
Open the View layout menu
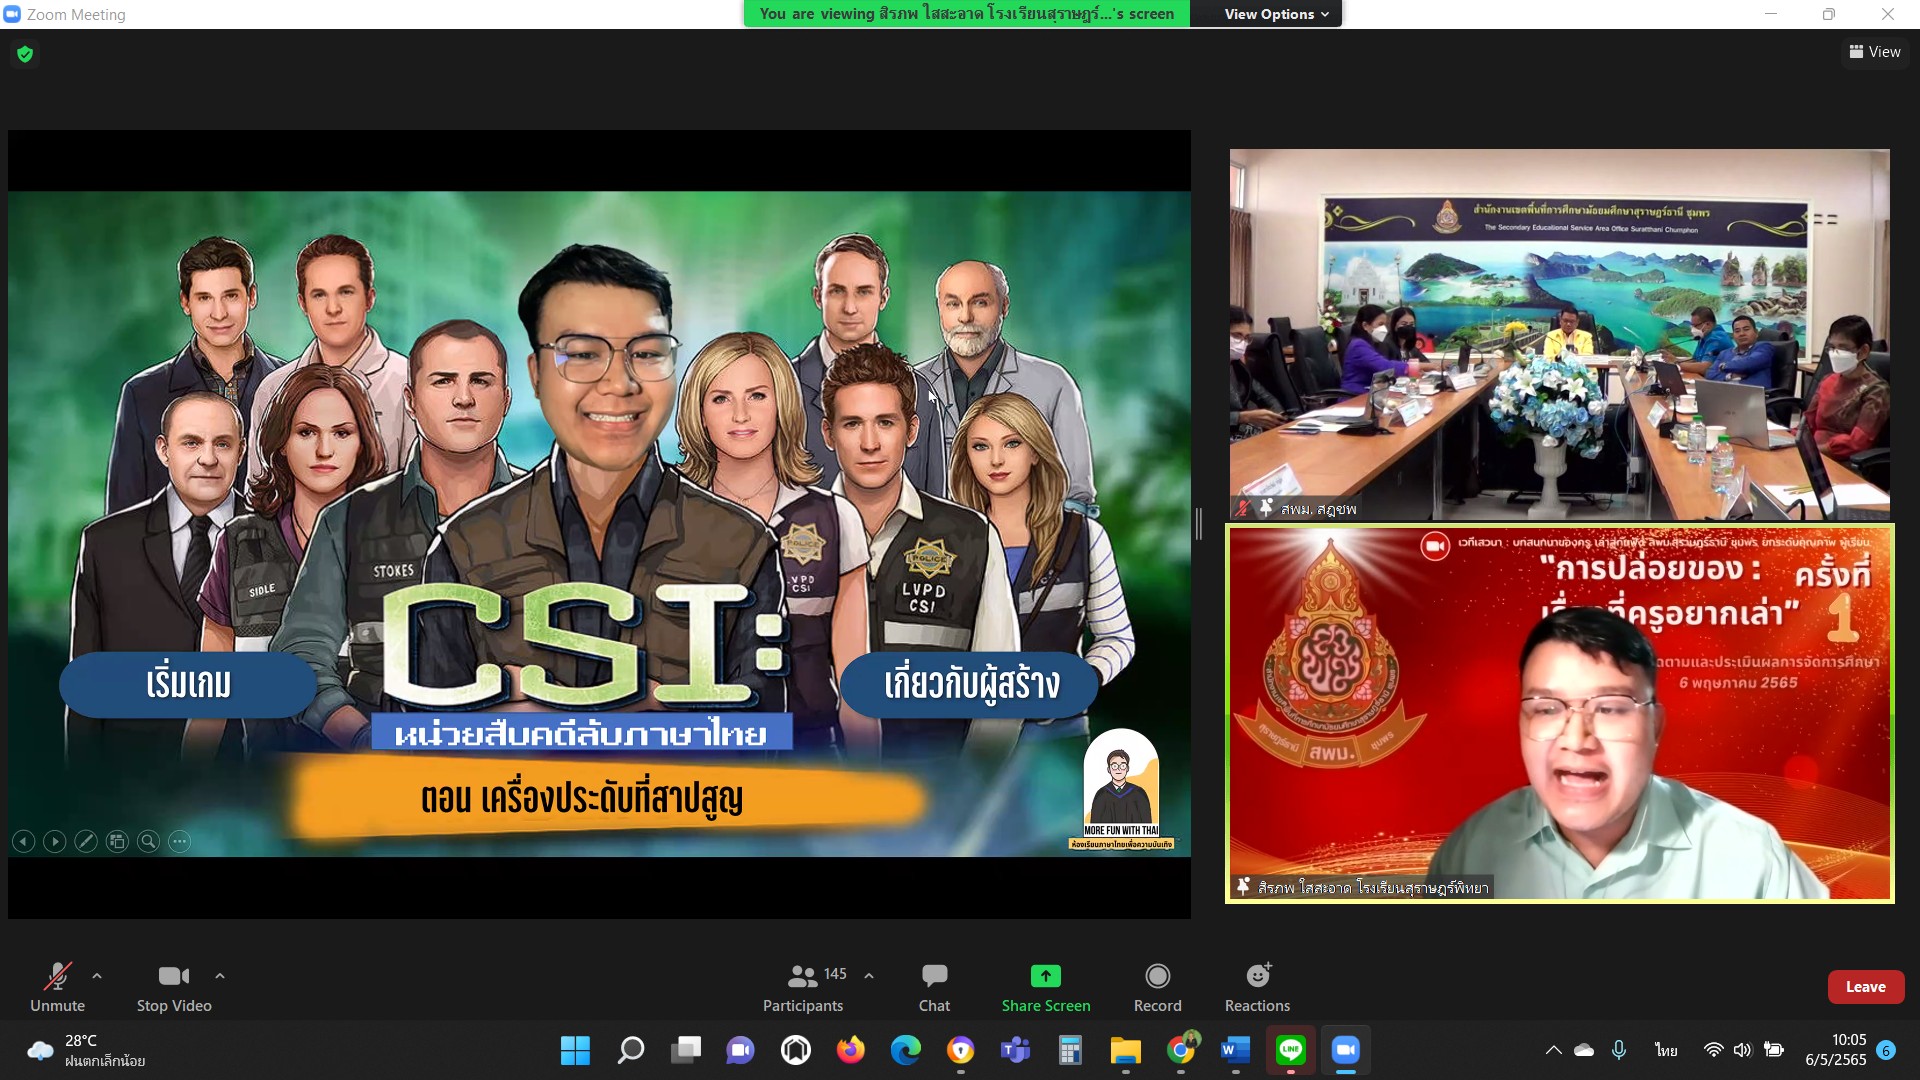tap(1875, 52)
